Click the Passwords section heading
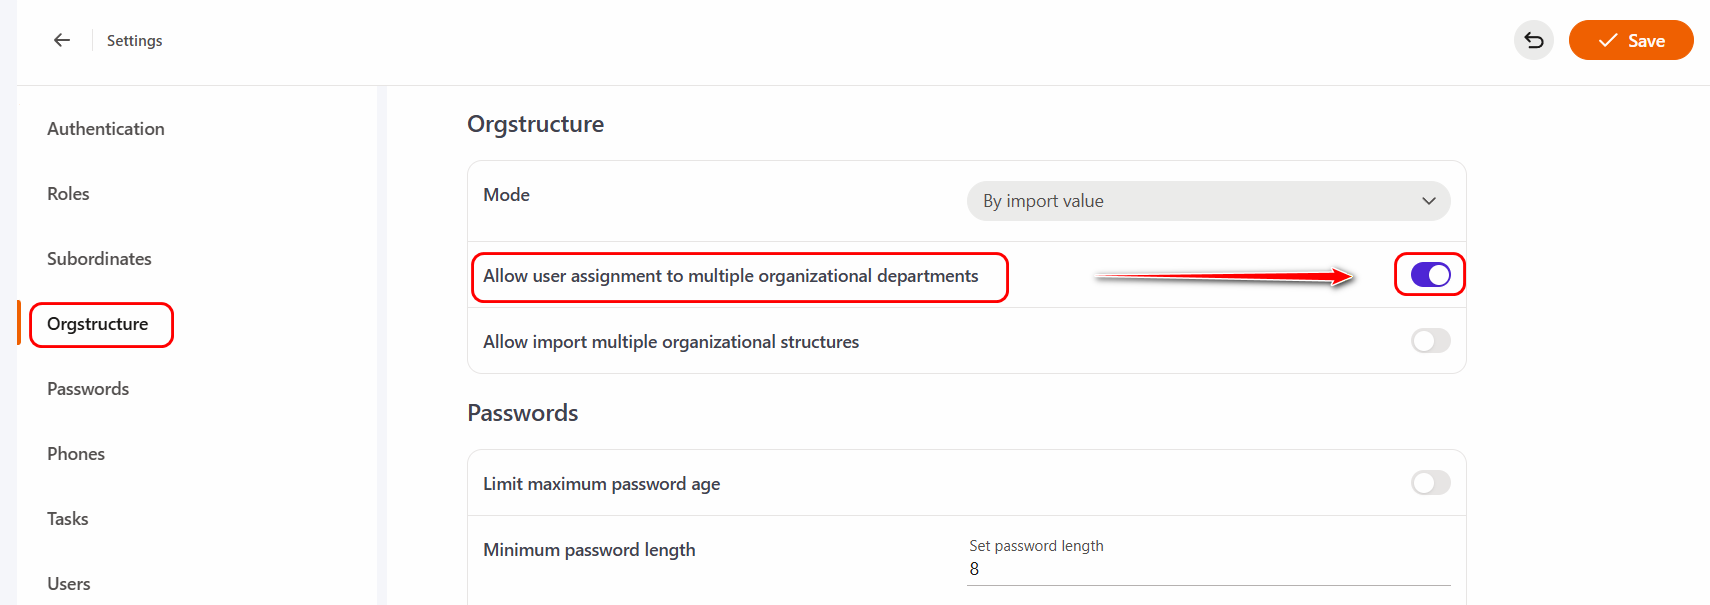 click(x=522, y=413)
